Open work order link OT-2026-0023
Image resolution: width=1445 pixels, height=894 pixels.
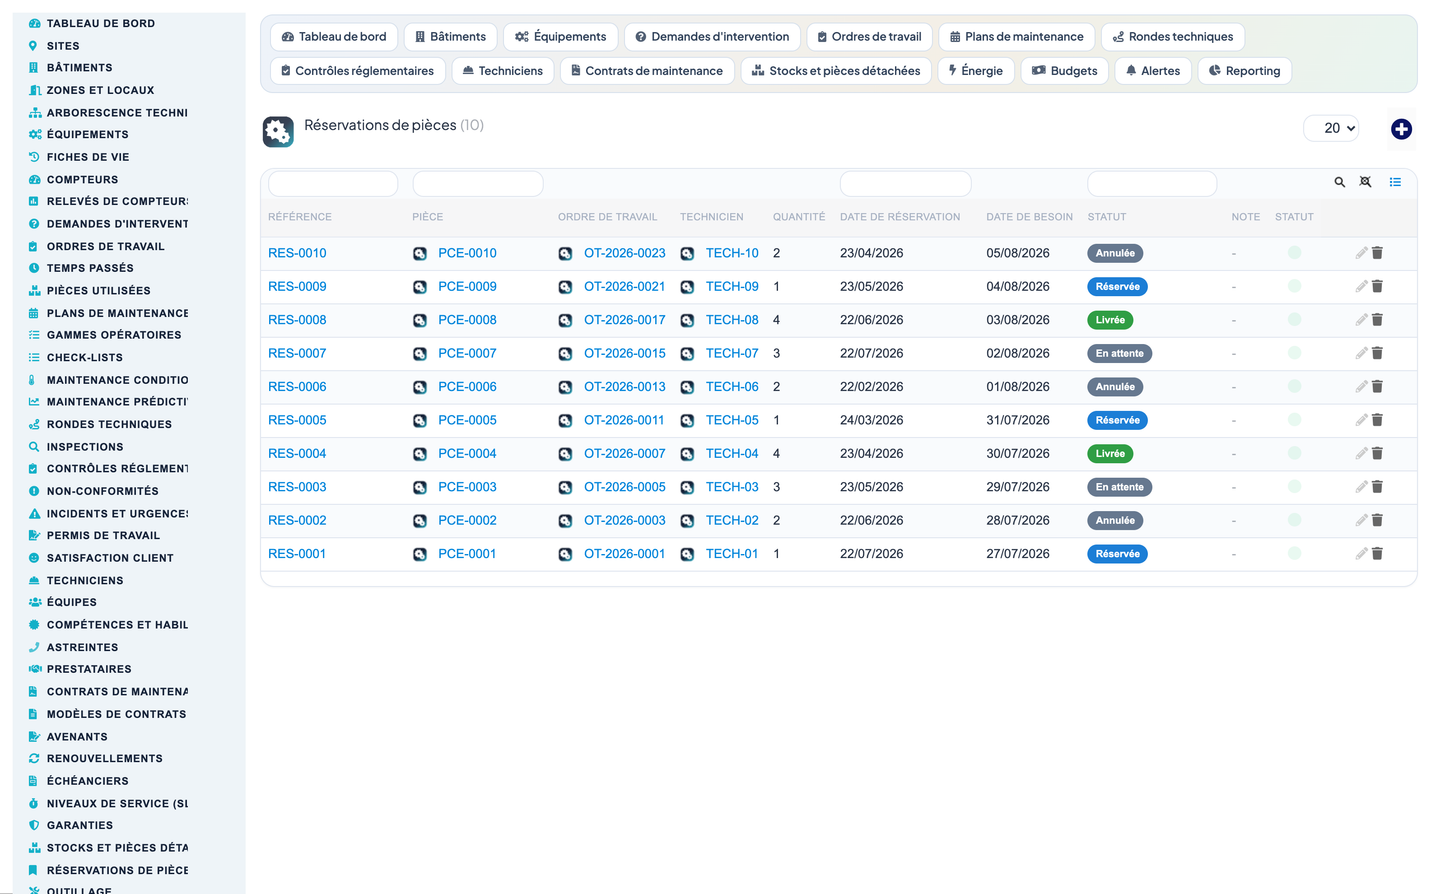pyautogui.click(x=624, y=253)
